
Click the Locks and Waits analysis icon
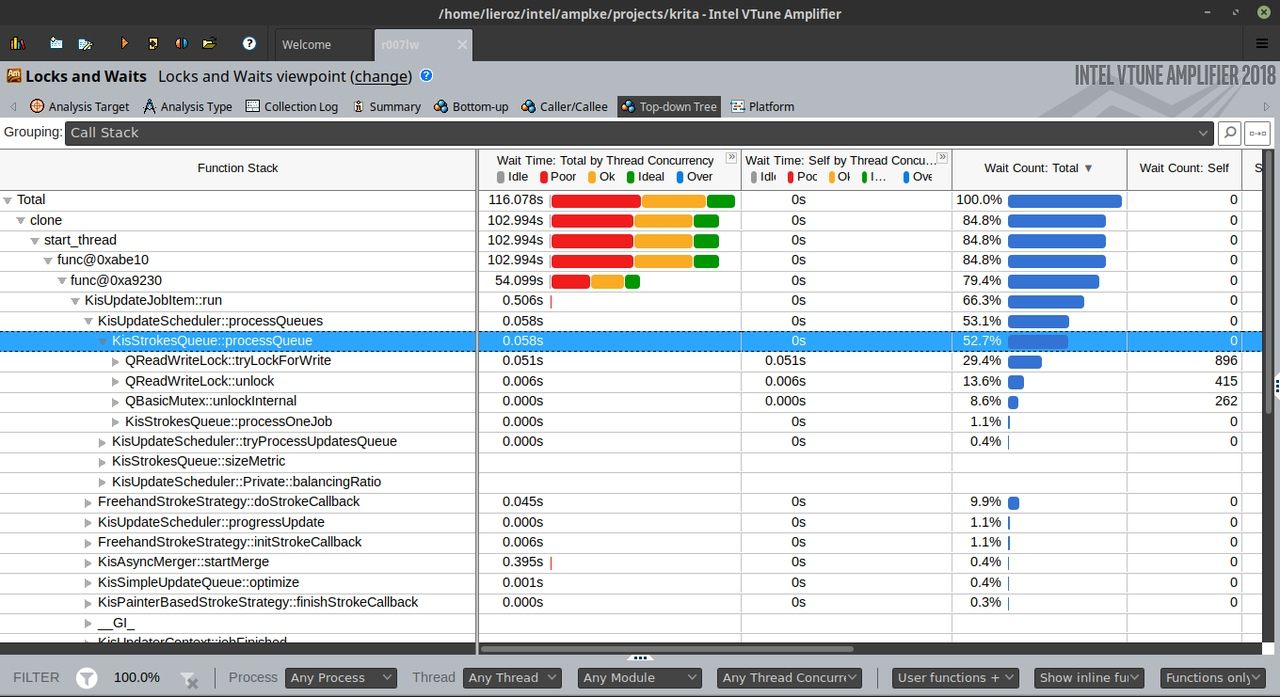14,76
